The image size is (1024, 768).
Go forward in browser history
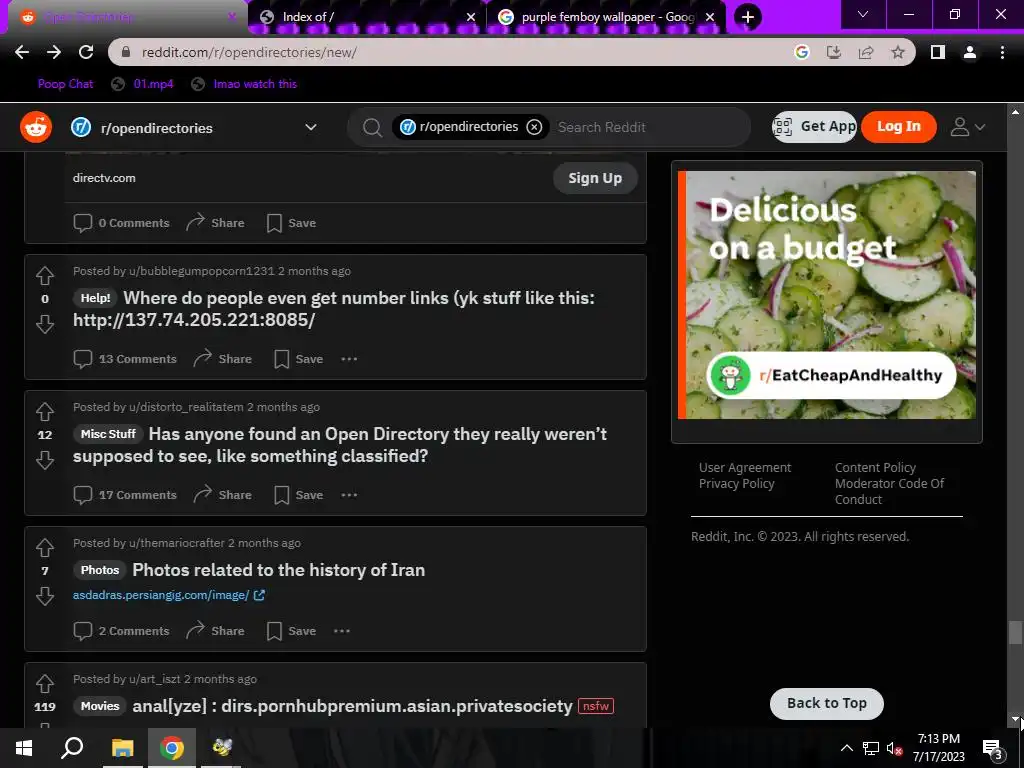tap(54, 52)
